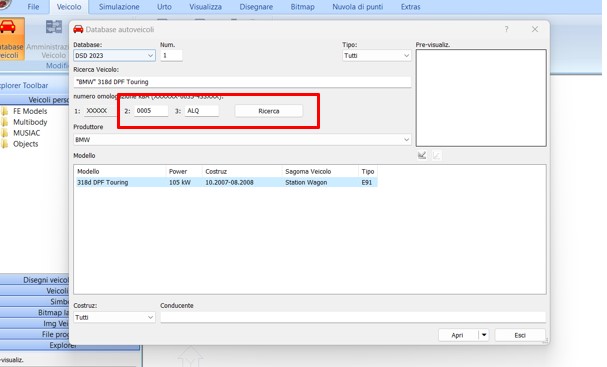607x367 pixels.
Task: Click the E91 cell
Action: pos(367,182)
